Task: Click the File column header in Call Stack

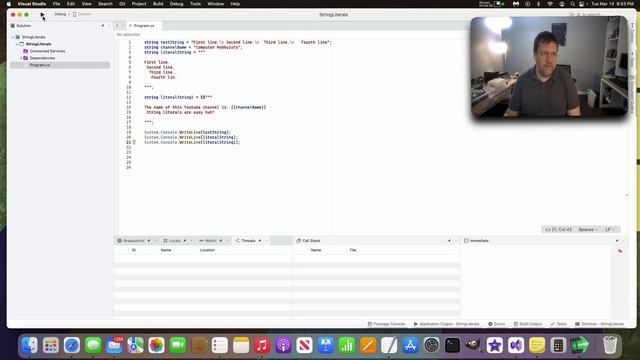Action: pyautogui.click(x=353, y=250)
